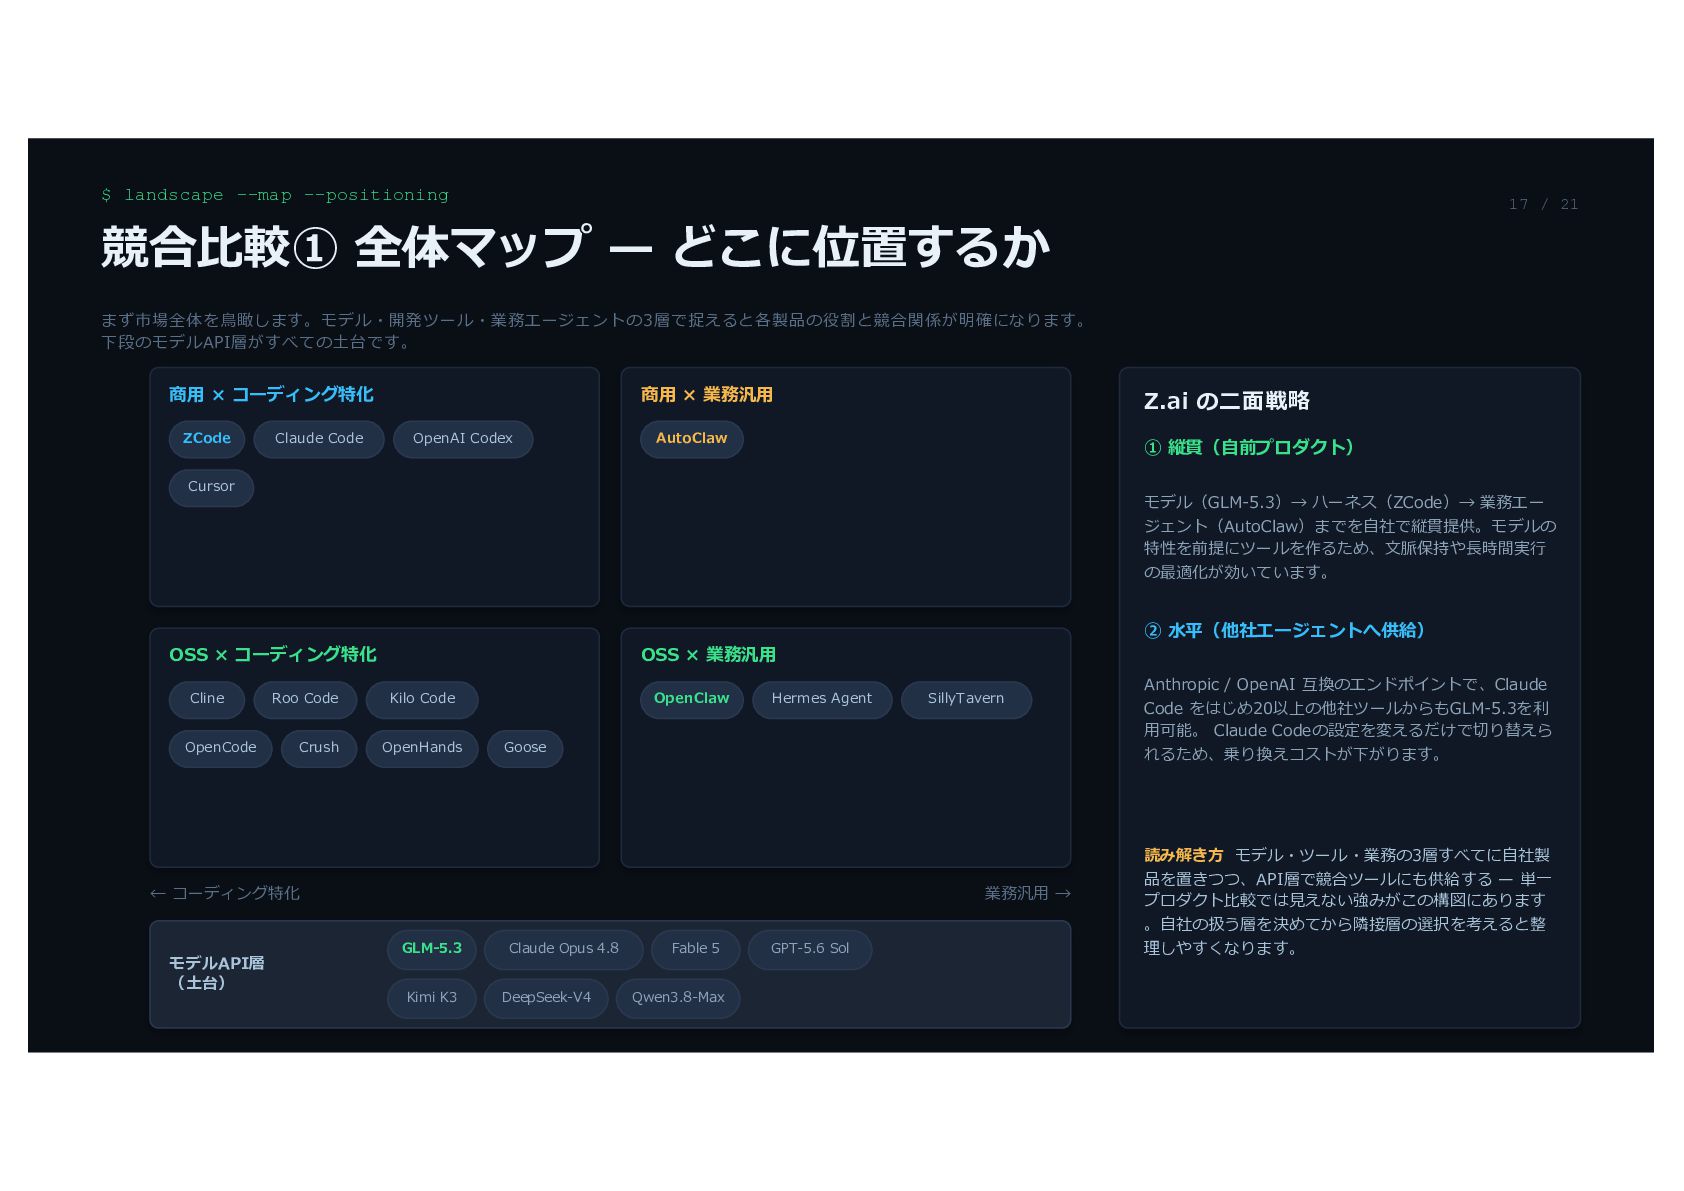Select the Kilo Code chip

(x=422, y=699)
